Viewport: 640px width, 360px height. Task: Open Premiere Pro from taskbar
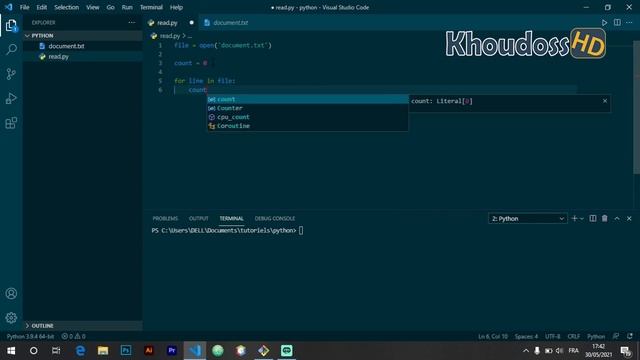[172, 351]
